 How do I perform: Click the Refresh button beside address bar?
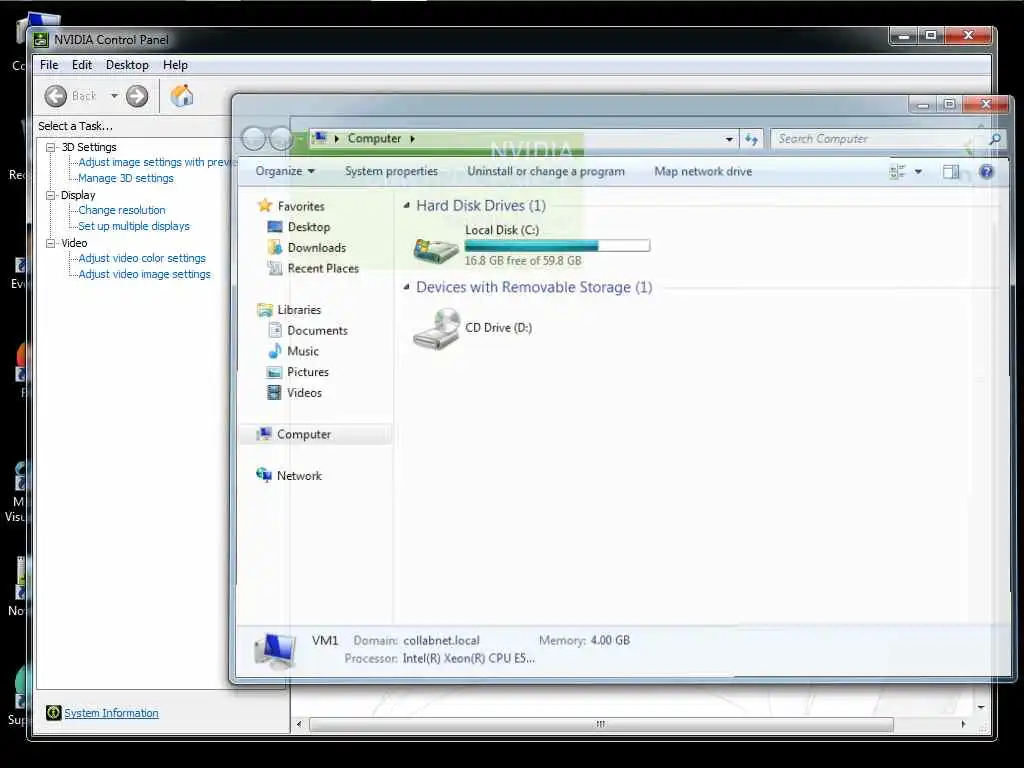click(x=751, y=139)
